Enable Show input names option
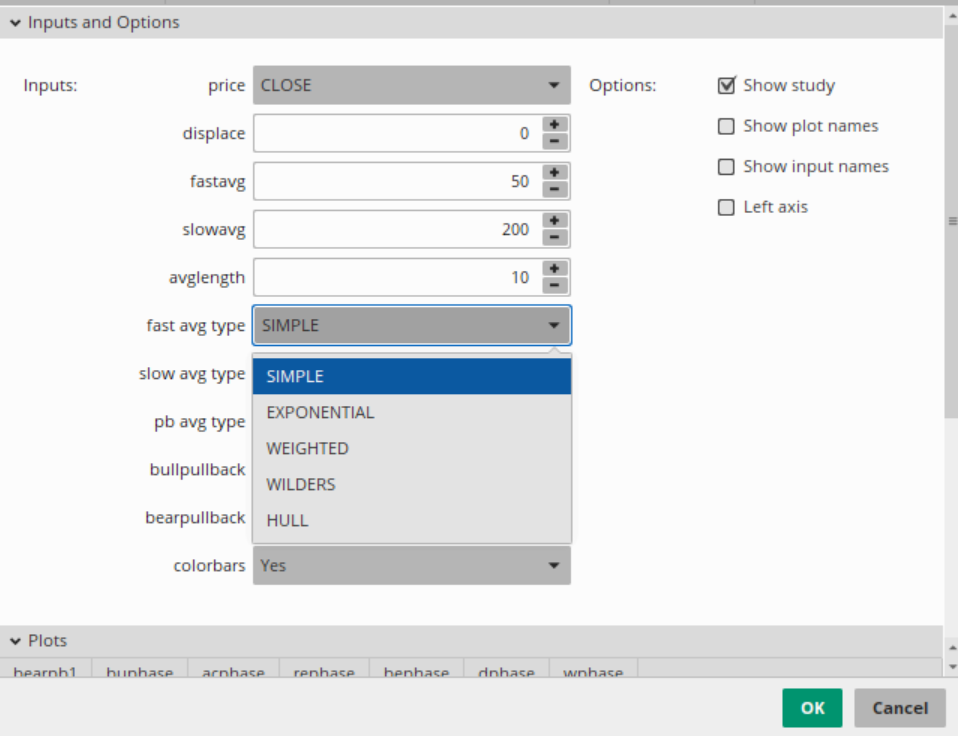The height and width of the screenshot is (736, 958). tap(727, 167)
